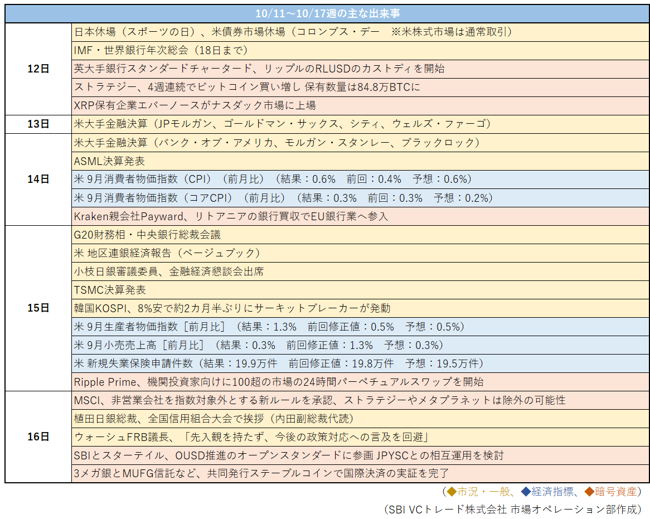Click the orange diamond beside '暗号資産' legend
The width and height of the screenshot is (650, 519).
[x=589, y=492]
